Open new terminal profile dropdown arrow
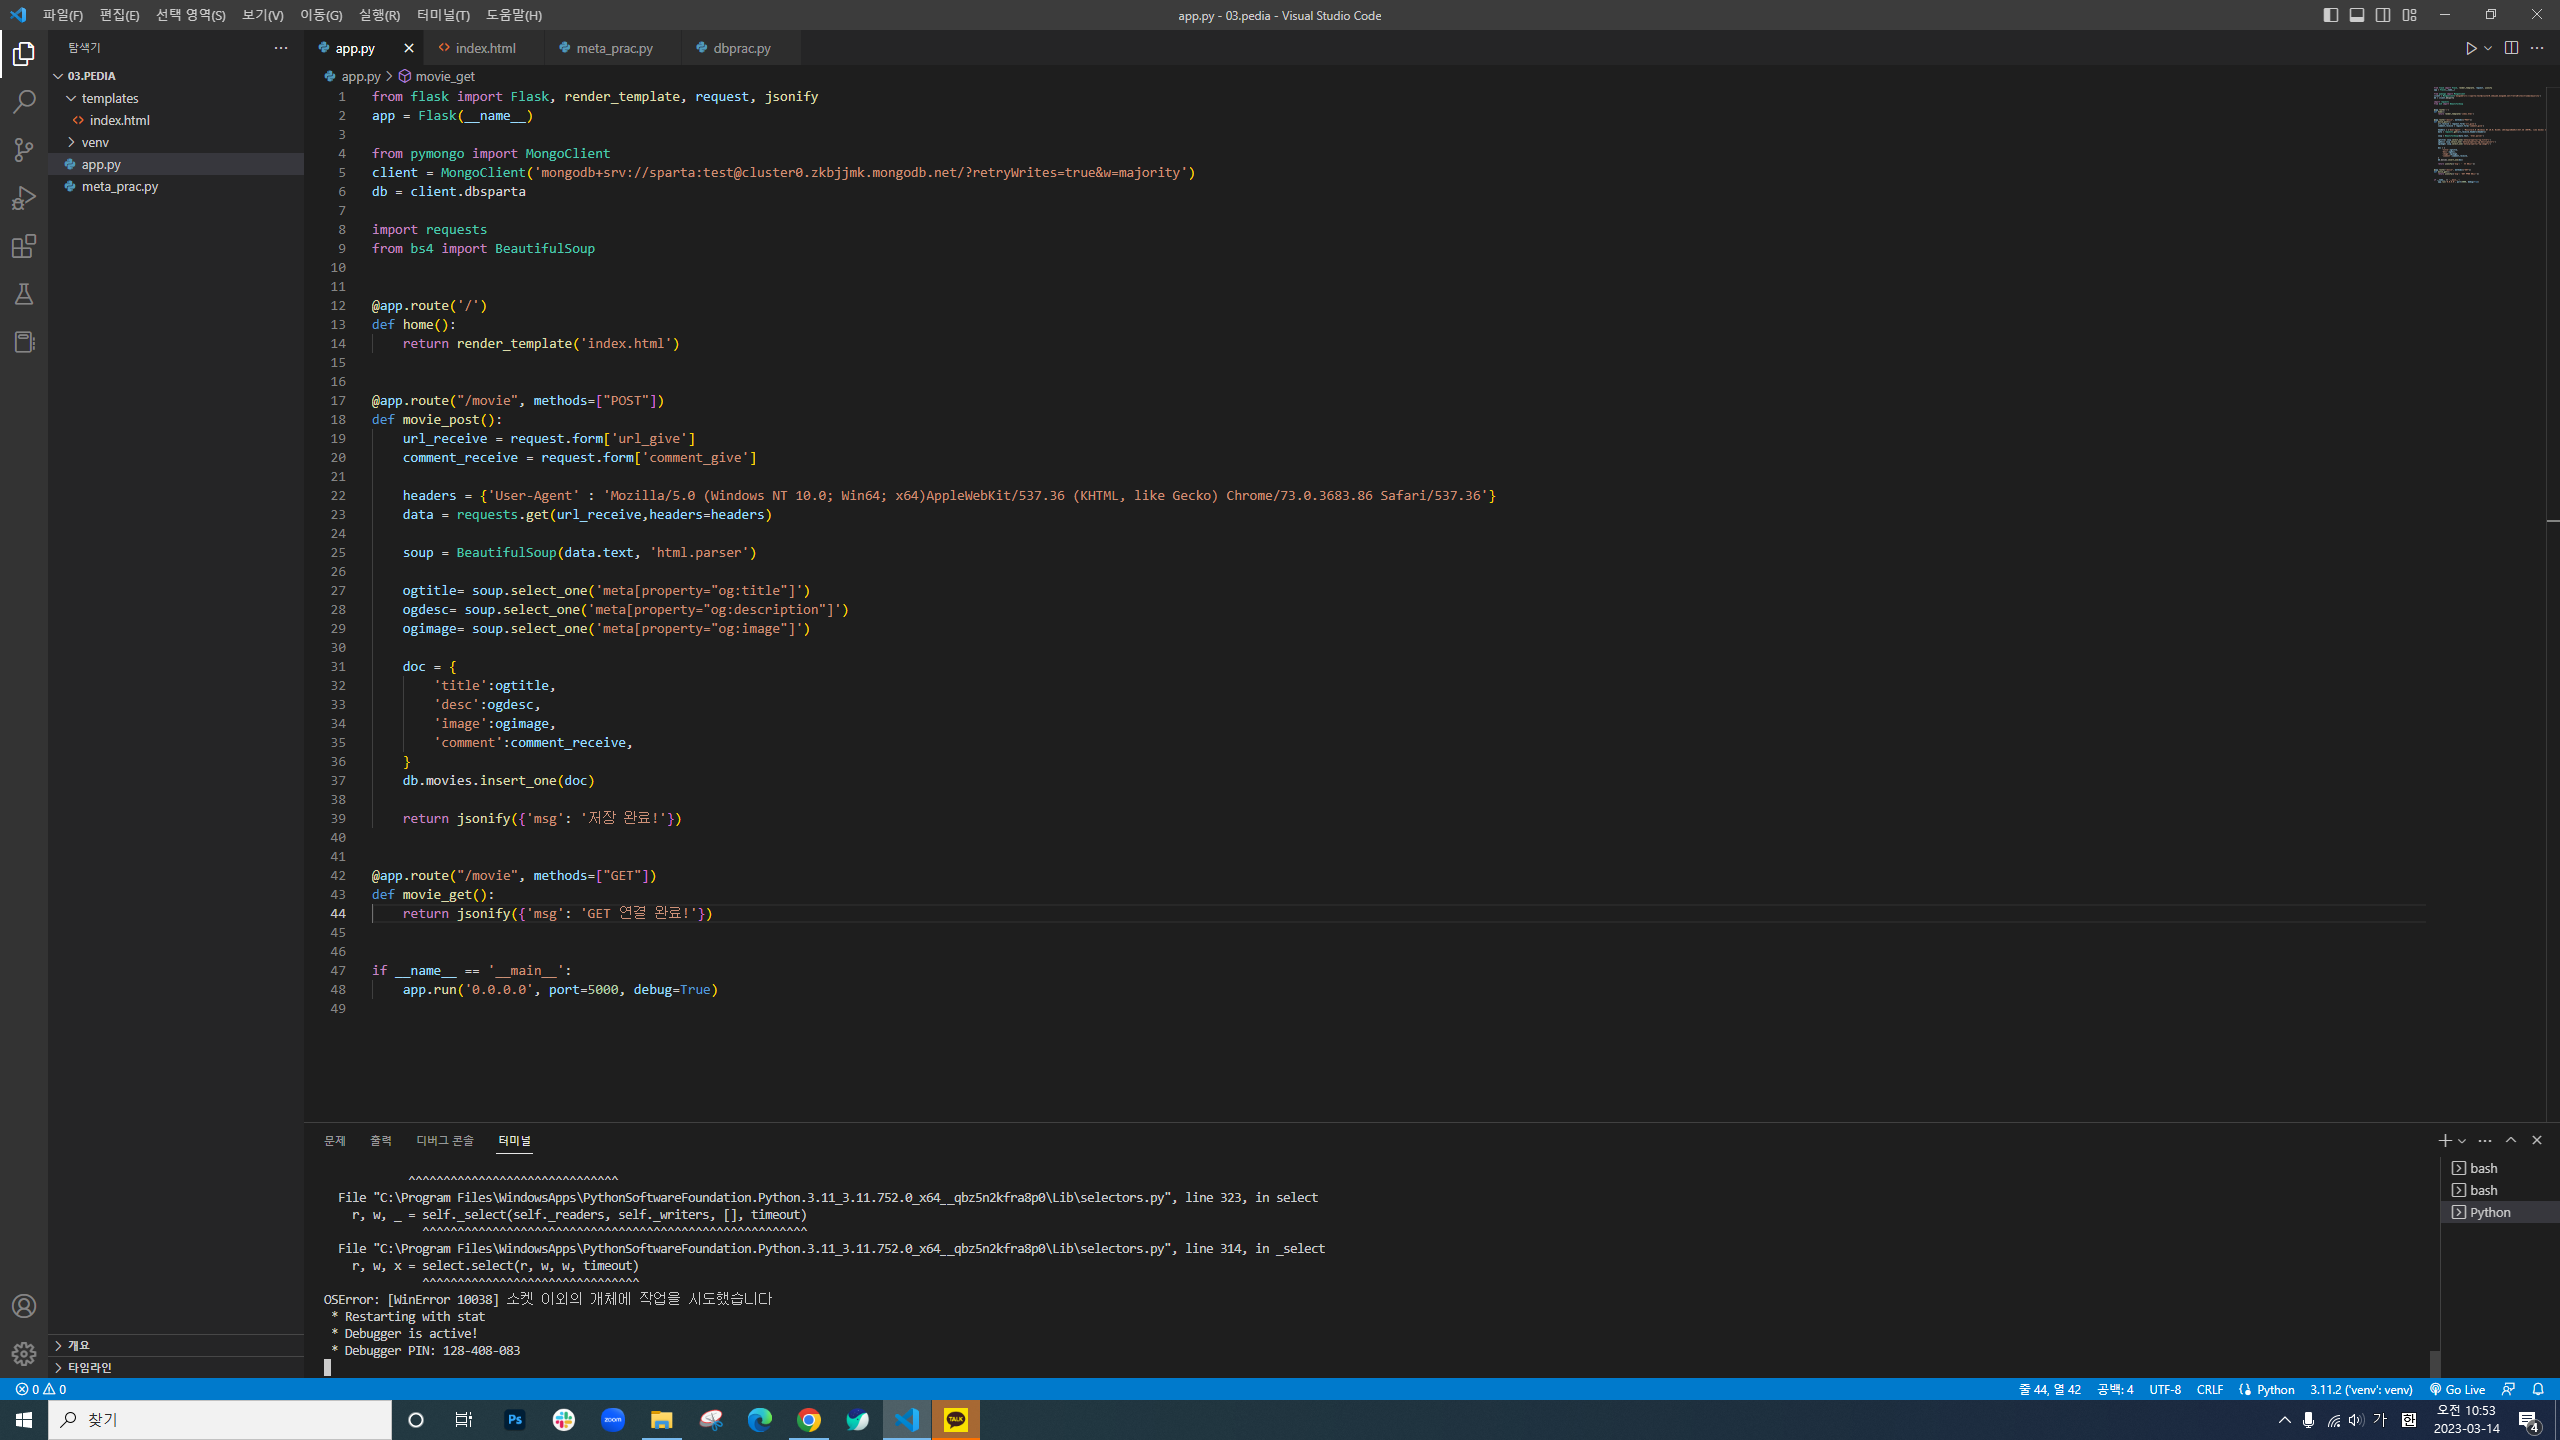2560x1440 pixels. point(2462,1140)
